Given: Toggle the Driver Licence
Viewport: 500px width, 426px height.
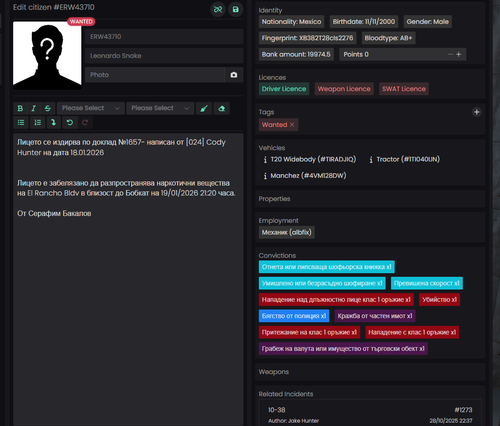Looking at the screenshot, I should click(284, 89).
